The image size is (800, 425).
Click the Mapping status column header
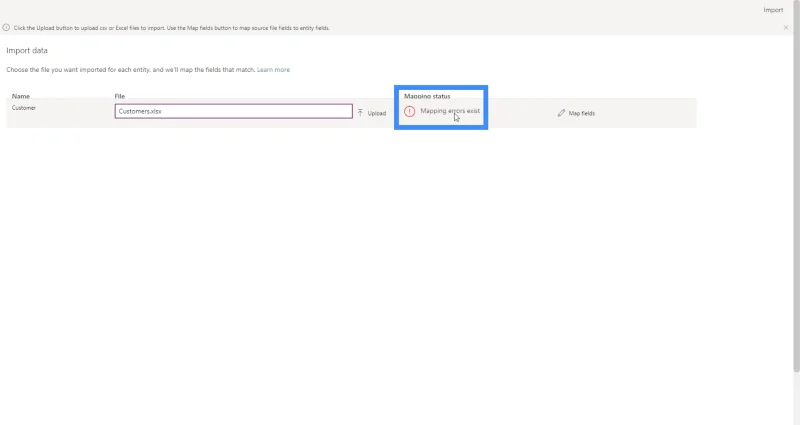tap(427, 96)
